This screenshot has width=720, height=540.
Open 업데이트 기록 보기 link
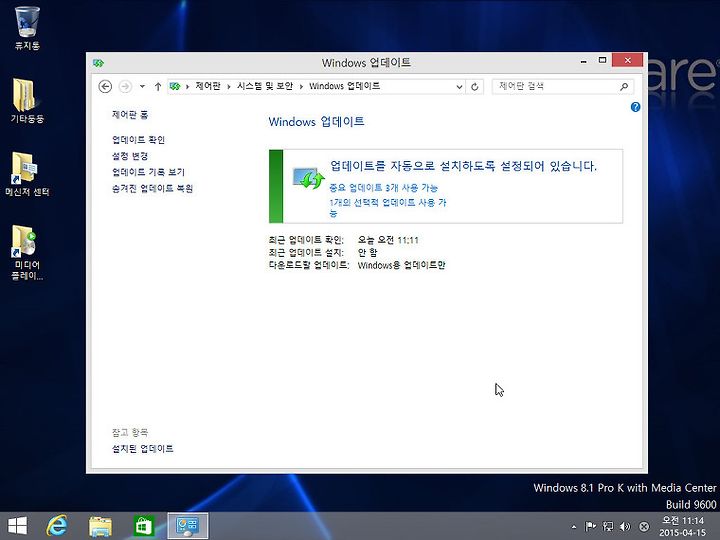click(148, 172)
